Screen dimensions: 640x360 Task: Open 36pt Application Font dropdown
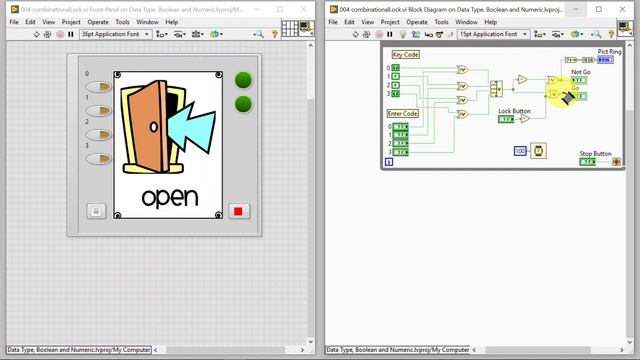[115, 34]
